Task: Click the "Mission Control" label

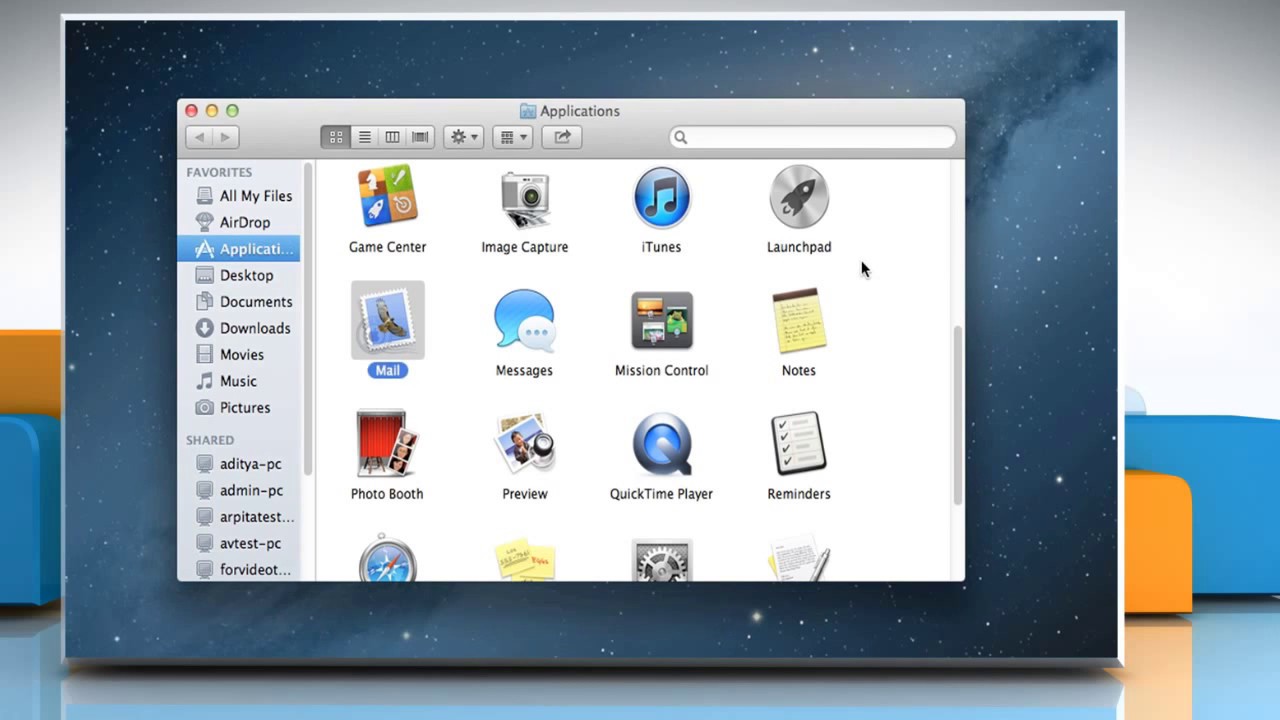Action: click(x=661, y=370)
